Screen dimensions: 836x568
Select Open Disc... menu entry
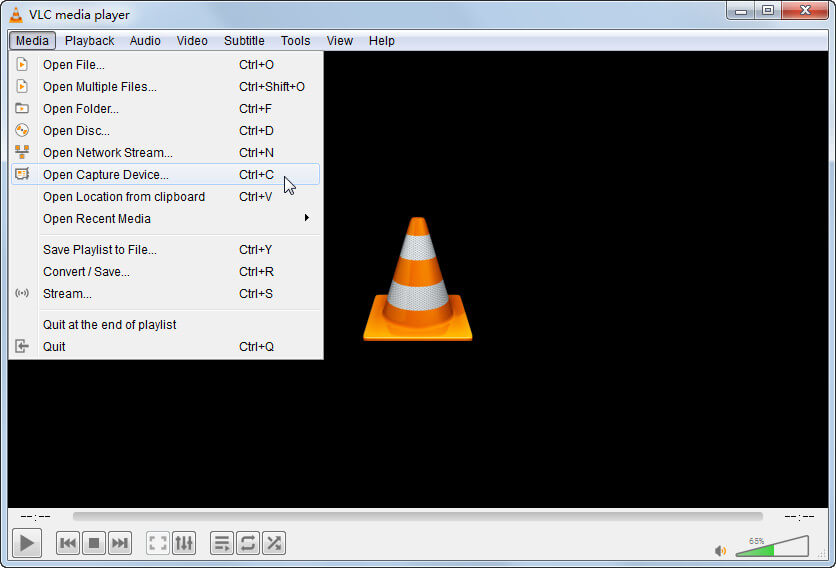[x=165, y=130]
